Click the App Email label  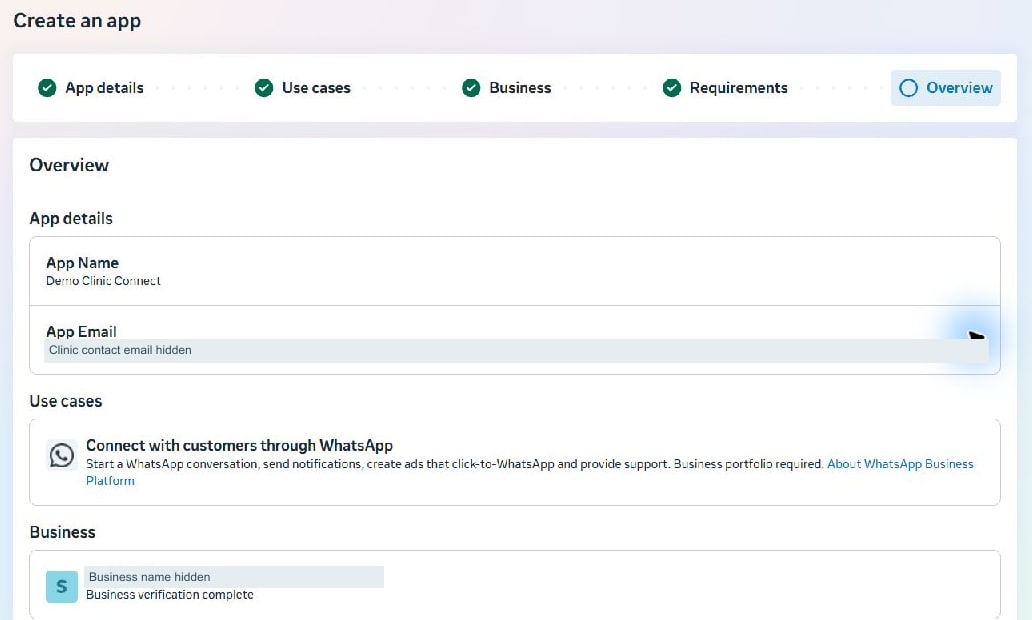81,332
